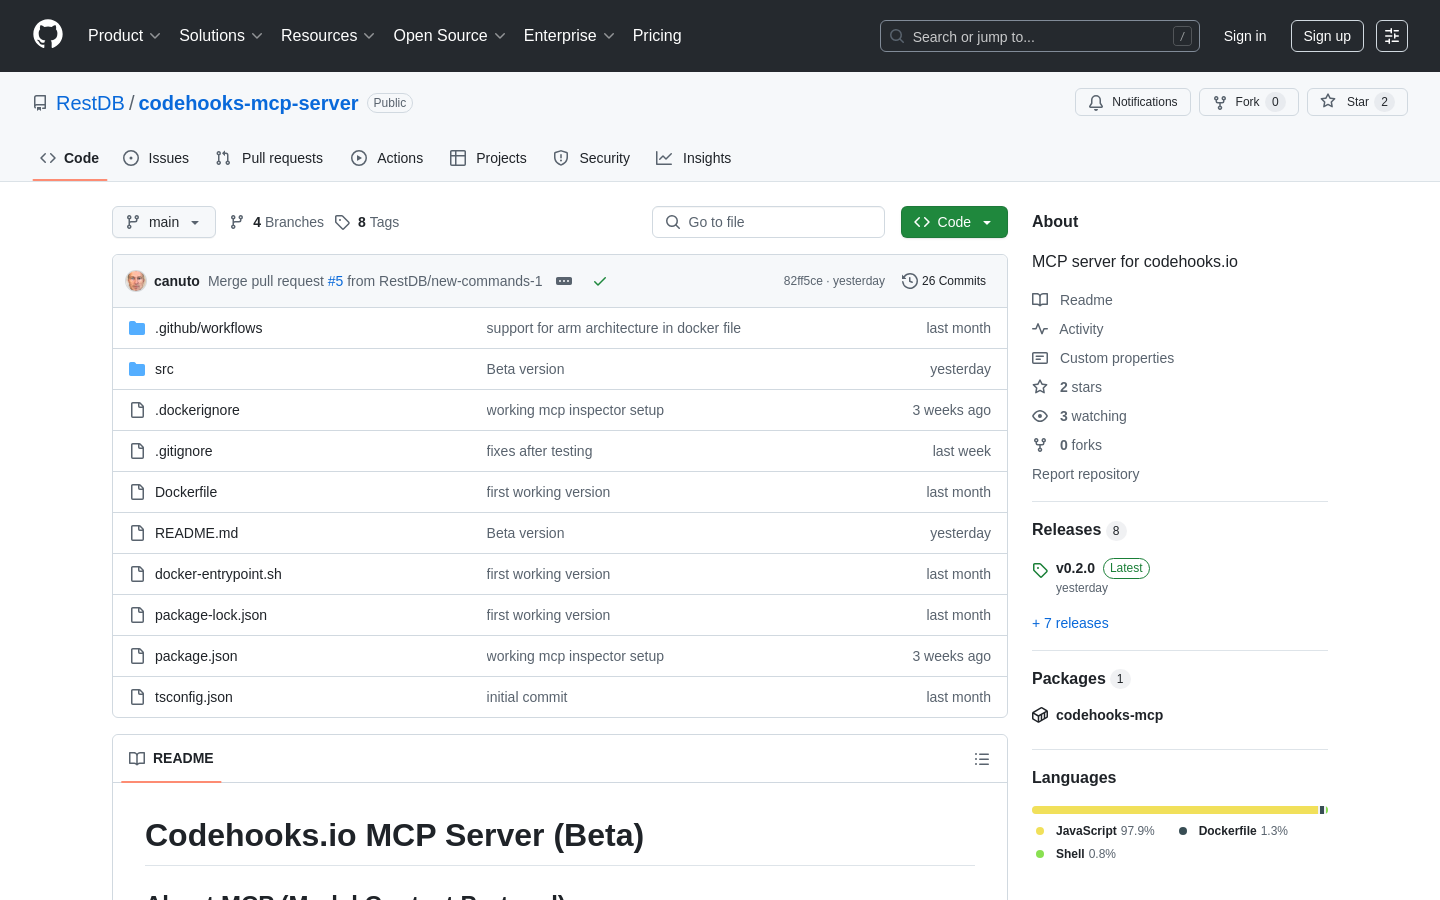Open pull request #5 link

pyautogui.click(x=335, y=281)
